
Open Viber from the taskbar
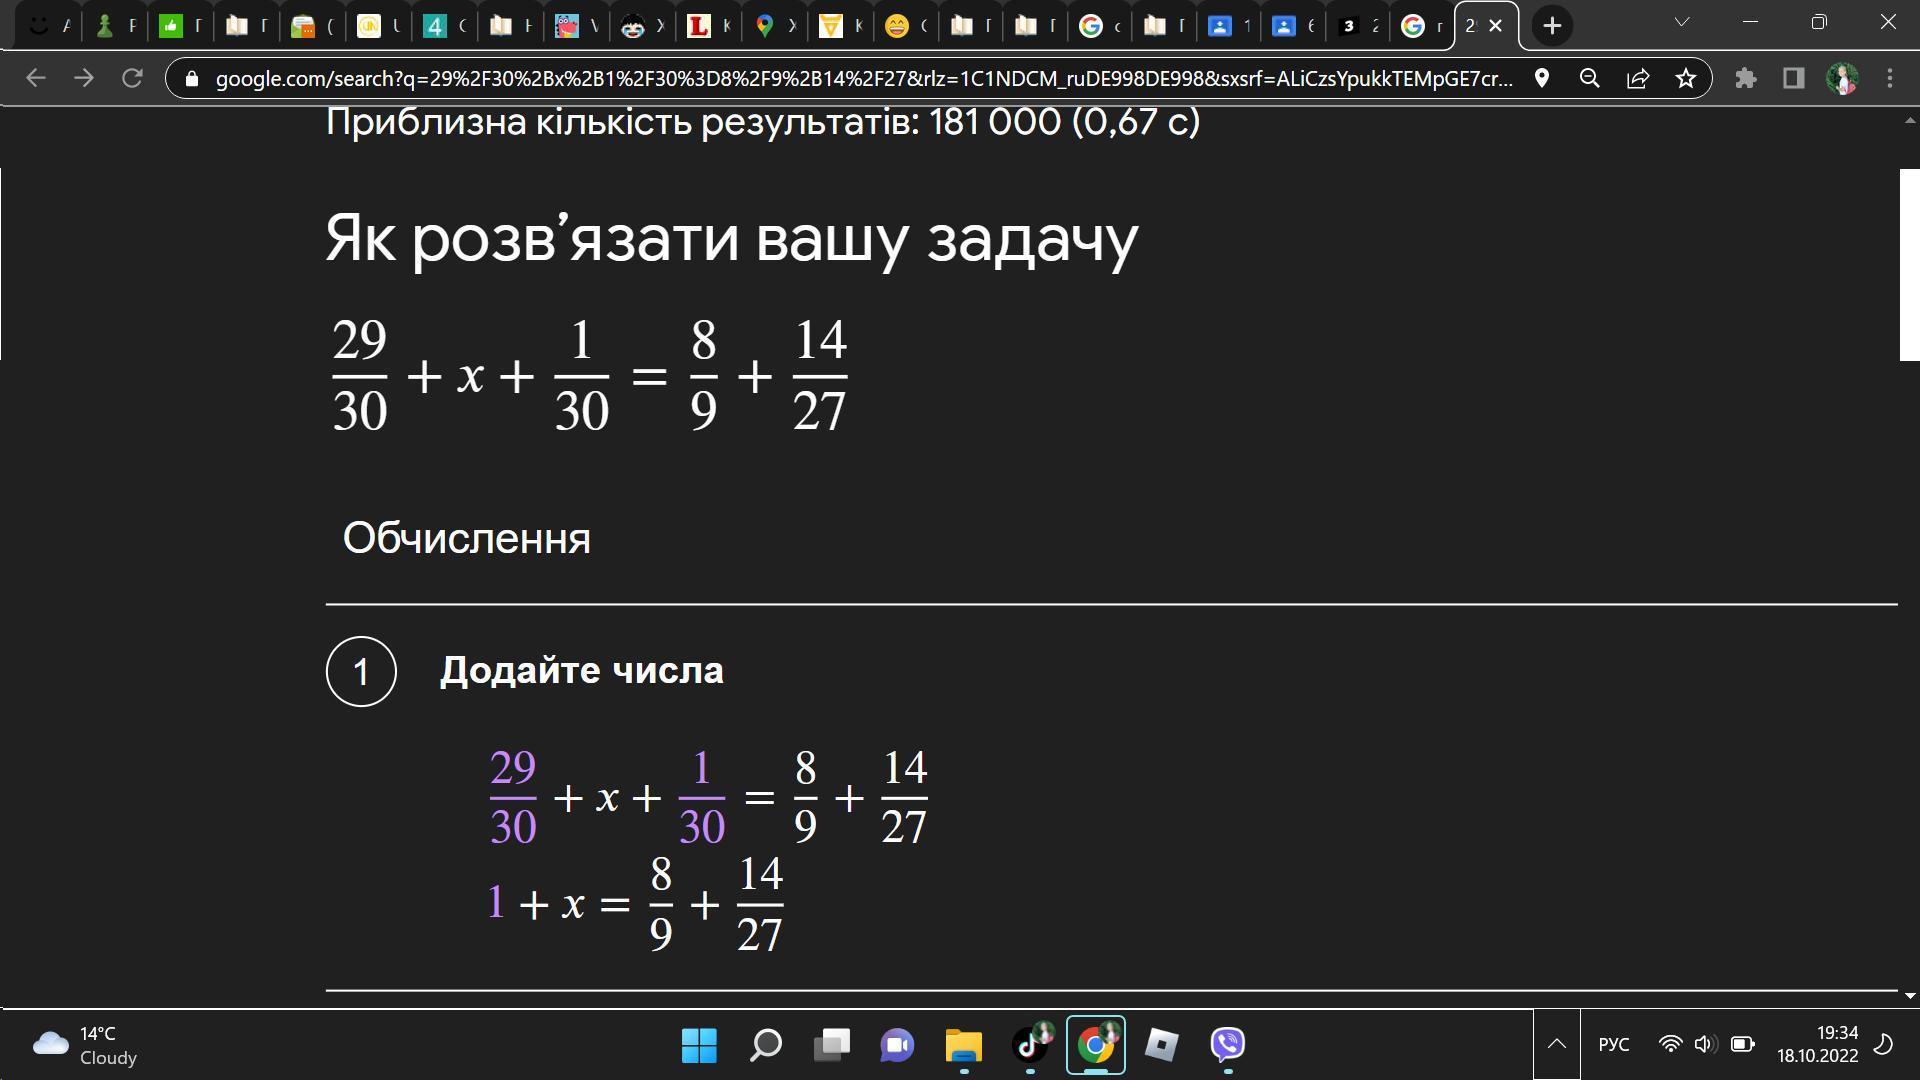[1227, 1044]
